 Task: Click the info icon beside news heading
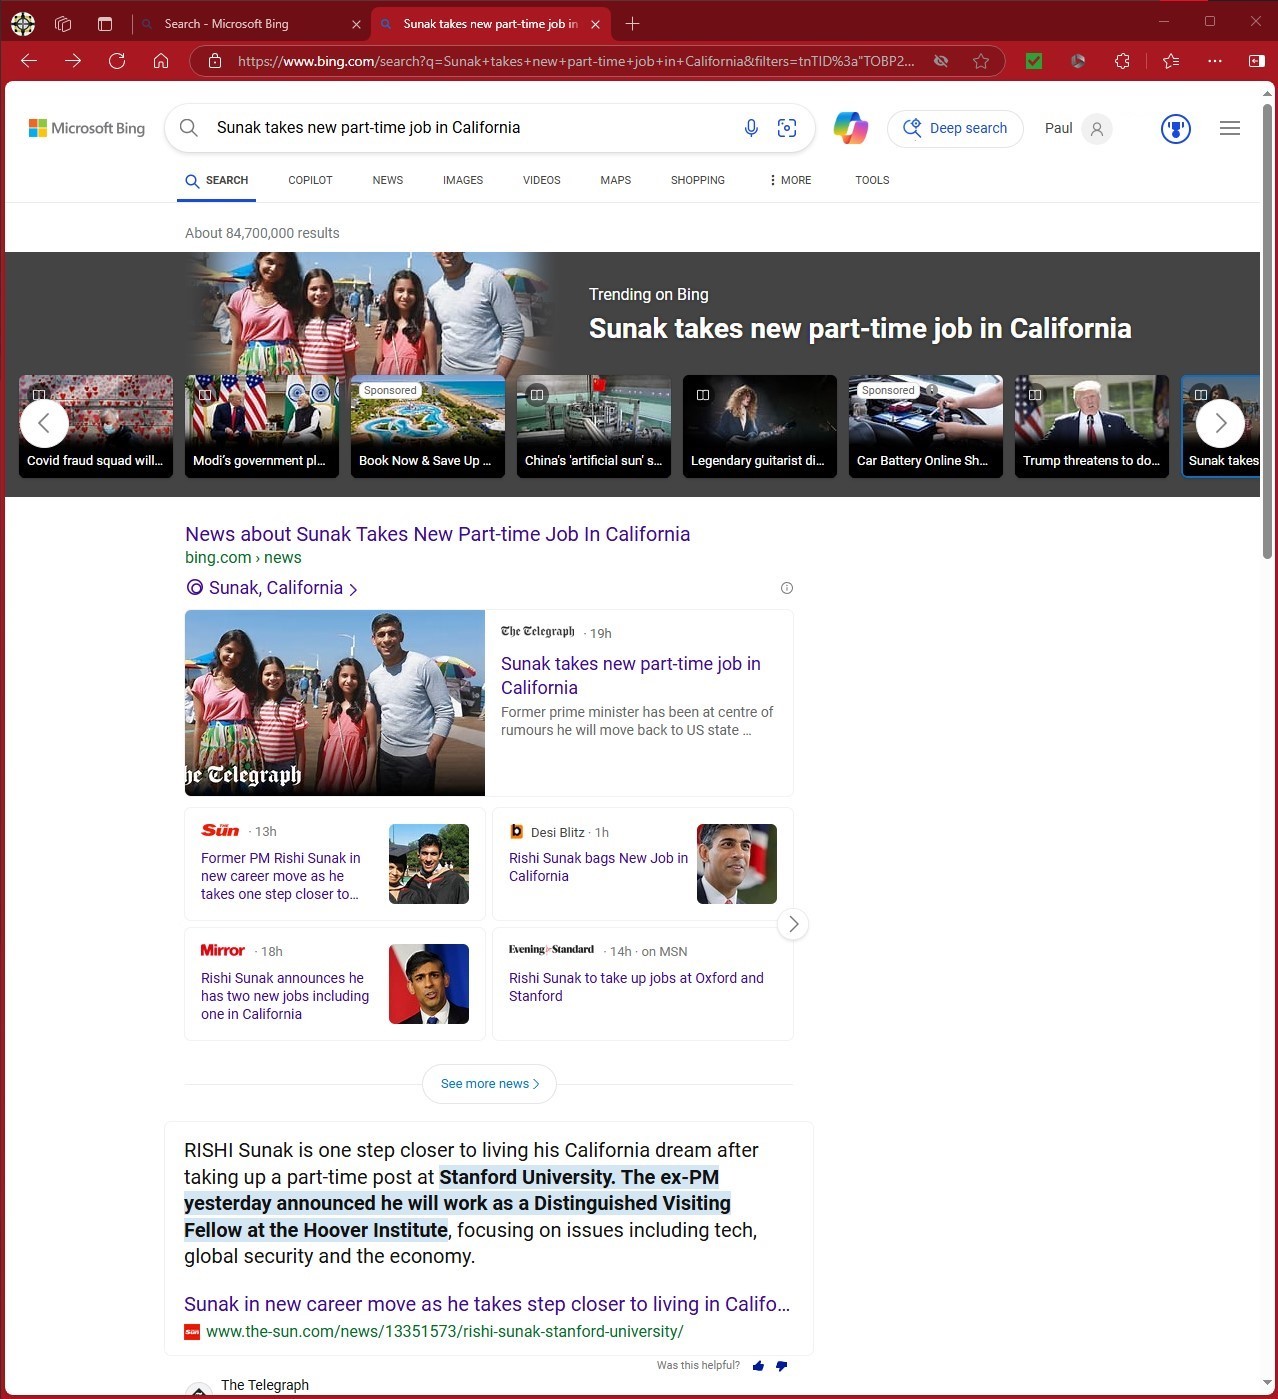786,588
